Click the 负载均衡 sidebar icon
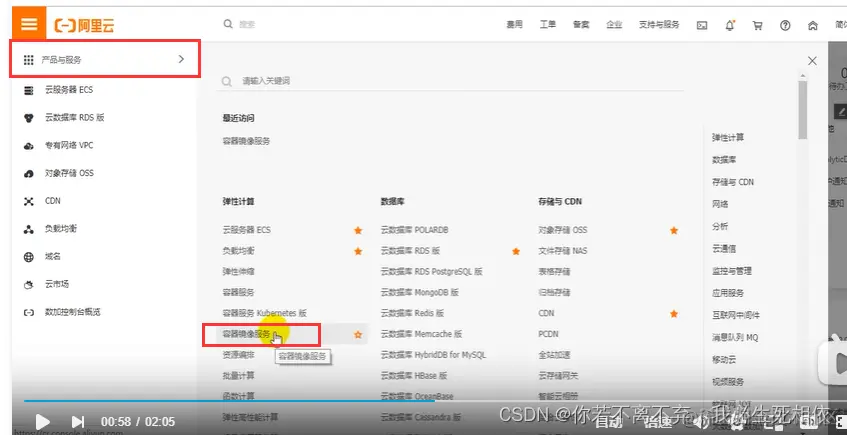 (29, 229)
